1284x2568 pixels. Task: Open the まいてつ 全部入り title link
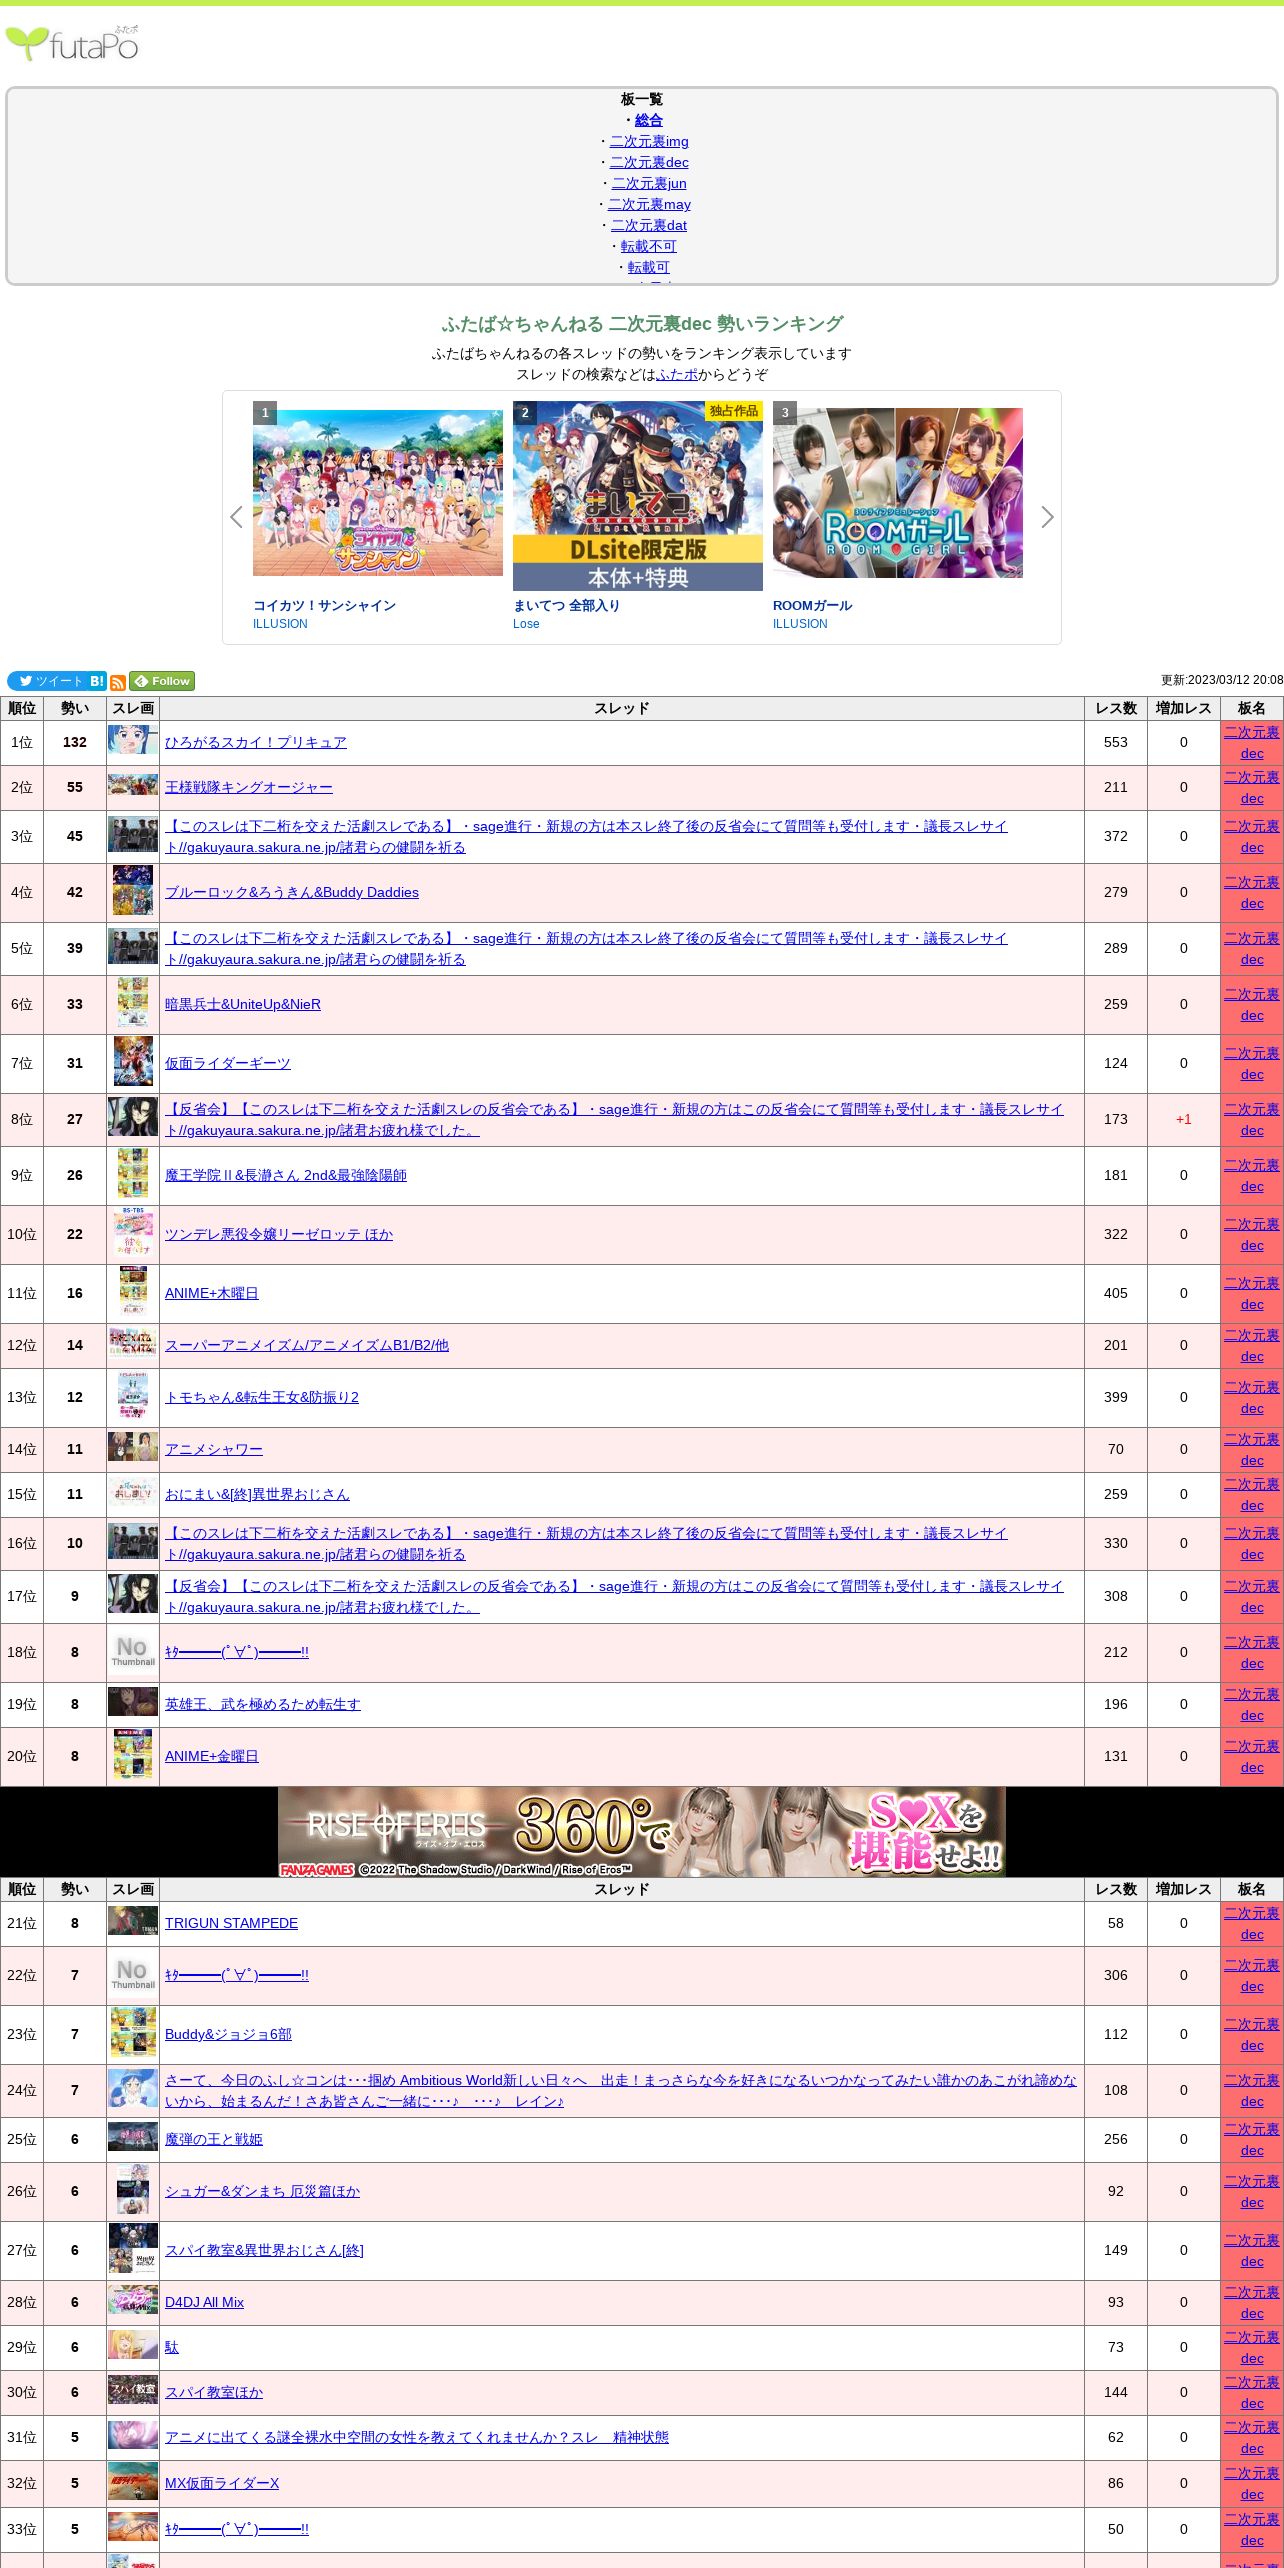pyautogui.click(x=566, y=605)
